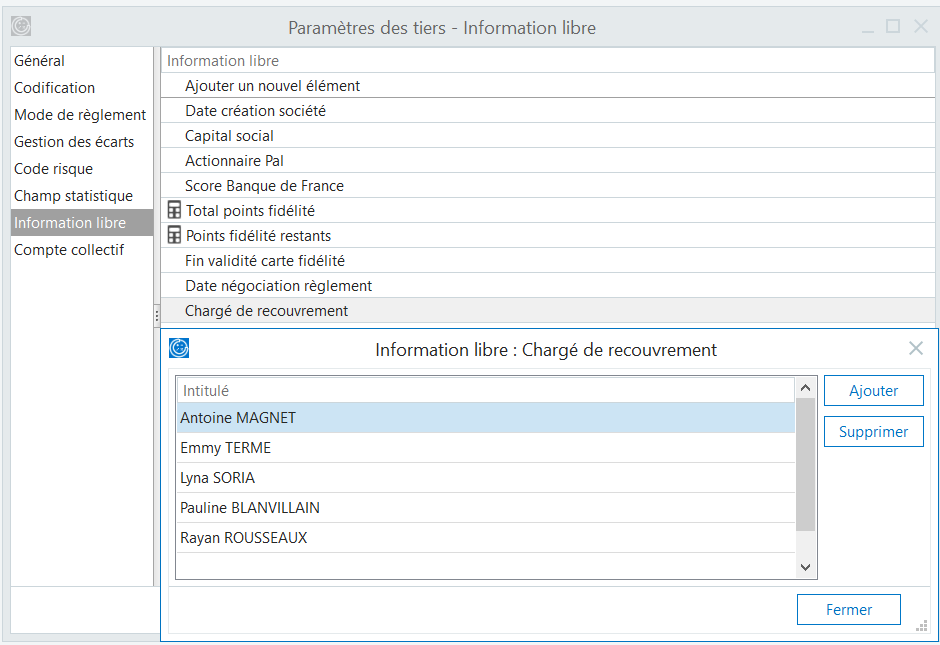Click the app logo in the main title bar

[21, 27]
